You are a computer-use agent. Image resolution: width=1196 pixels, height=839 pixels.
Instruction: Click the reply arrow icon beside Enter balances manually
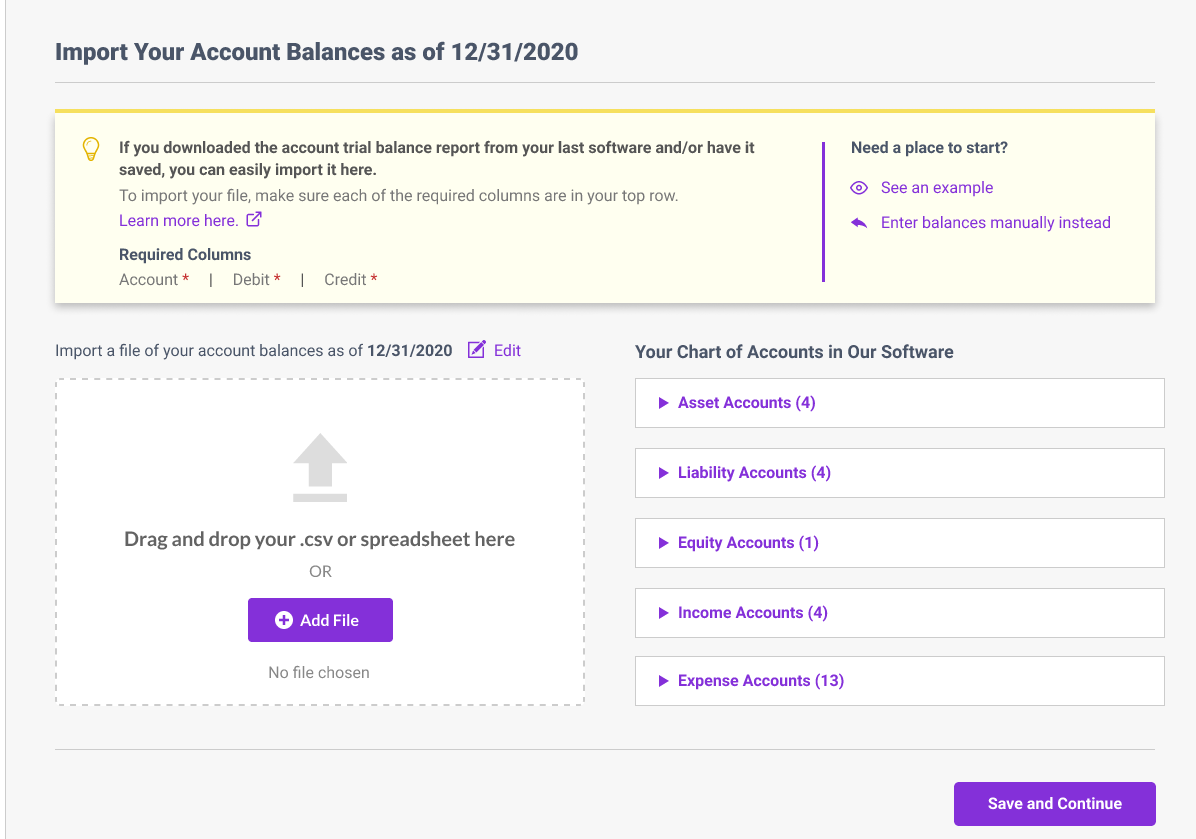(859, 223)
